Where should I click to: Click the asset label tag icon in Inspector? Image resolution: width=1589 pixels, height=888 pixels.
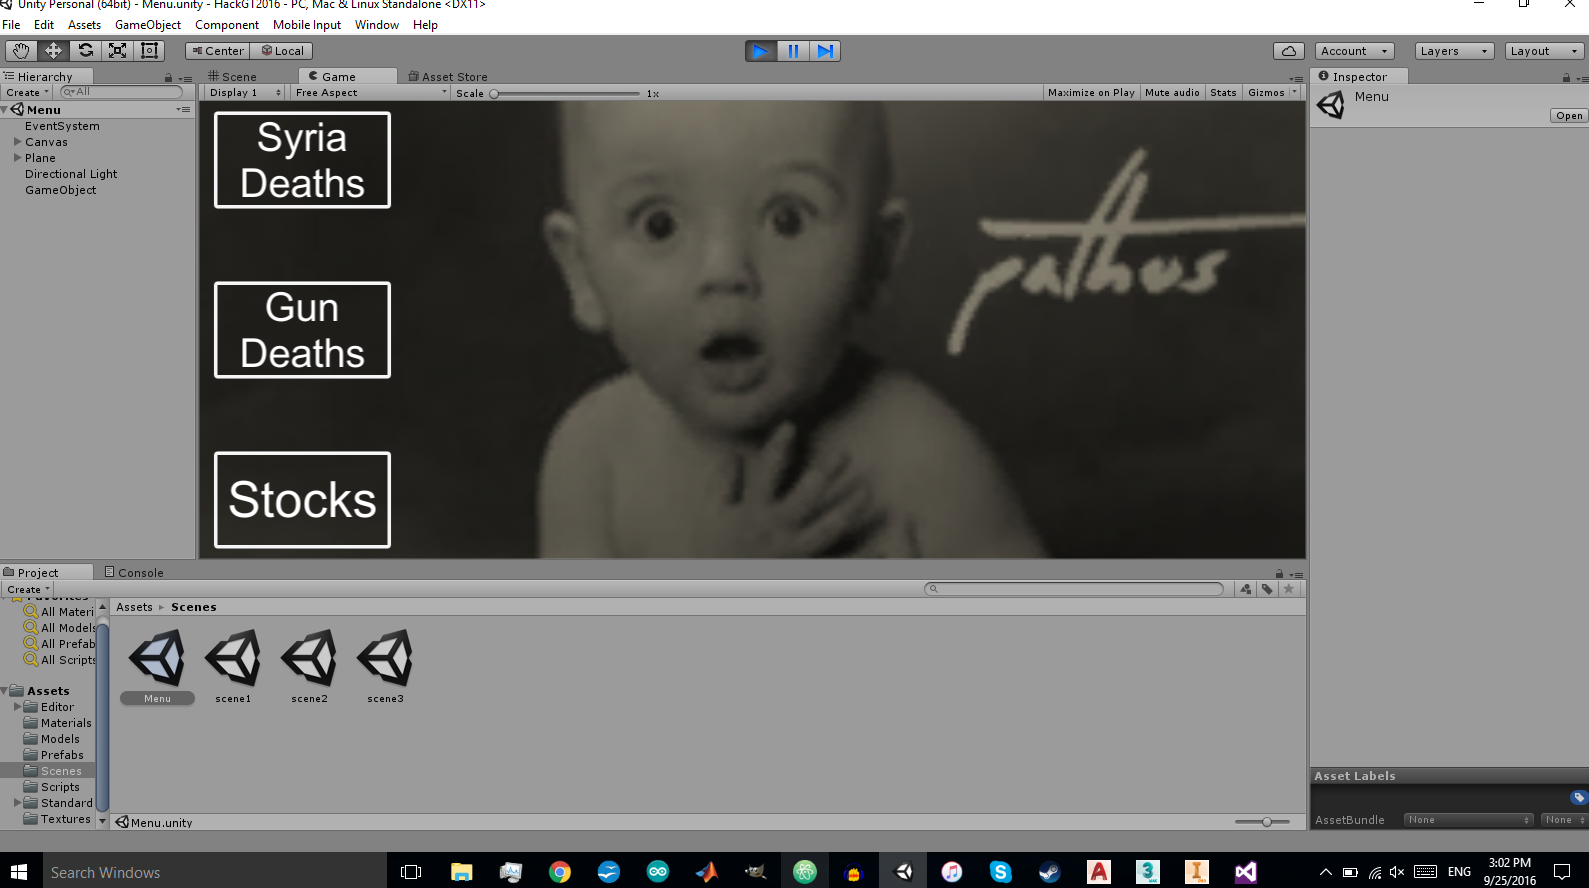click(1578, 797)
